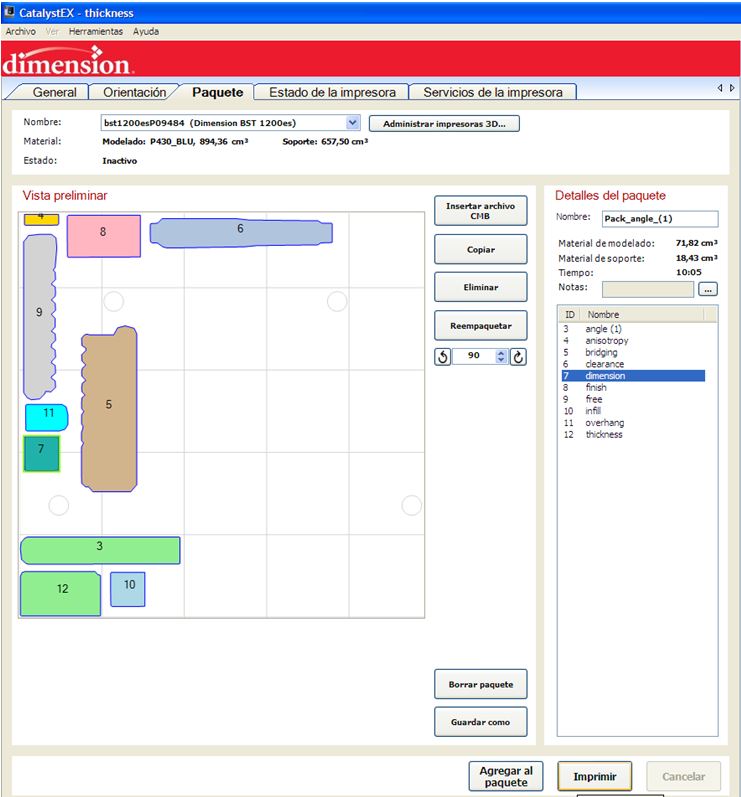Image resolution: width=741 pixels, height=797 pixels.
Task: Select 'bridging' row in list
Action: coord(633,352)
